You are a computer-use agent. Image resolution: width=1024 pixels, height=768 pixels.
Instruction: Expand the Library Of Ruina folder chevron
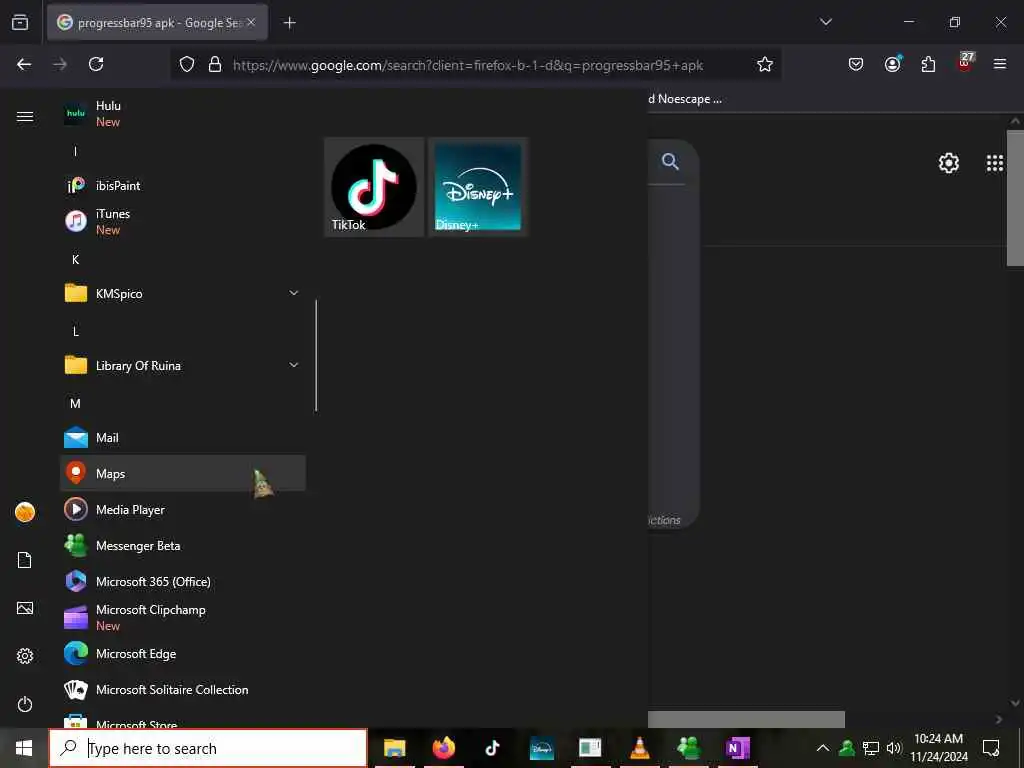tap(294, 365)
